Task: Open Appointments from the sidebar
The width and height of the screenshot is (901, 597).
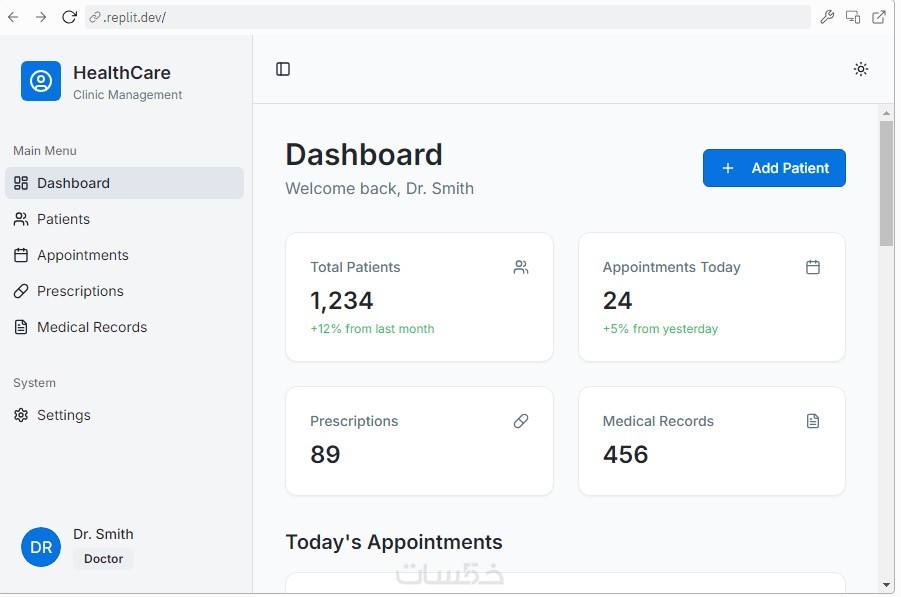Action: point(82,255)
